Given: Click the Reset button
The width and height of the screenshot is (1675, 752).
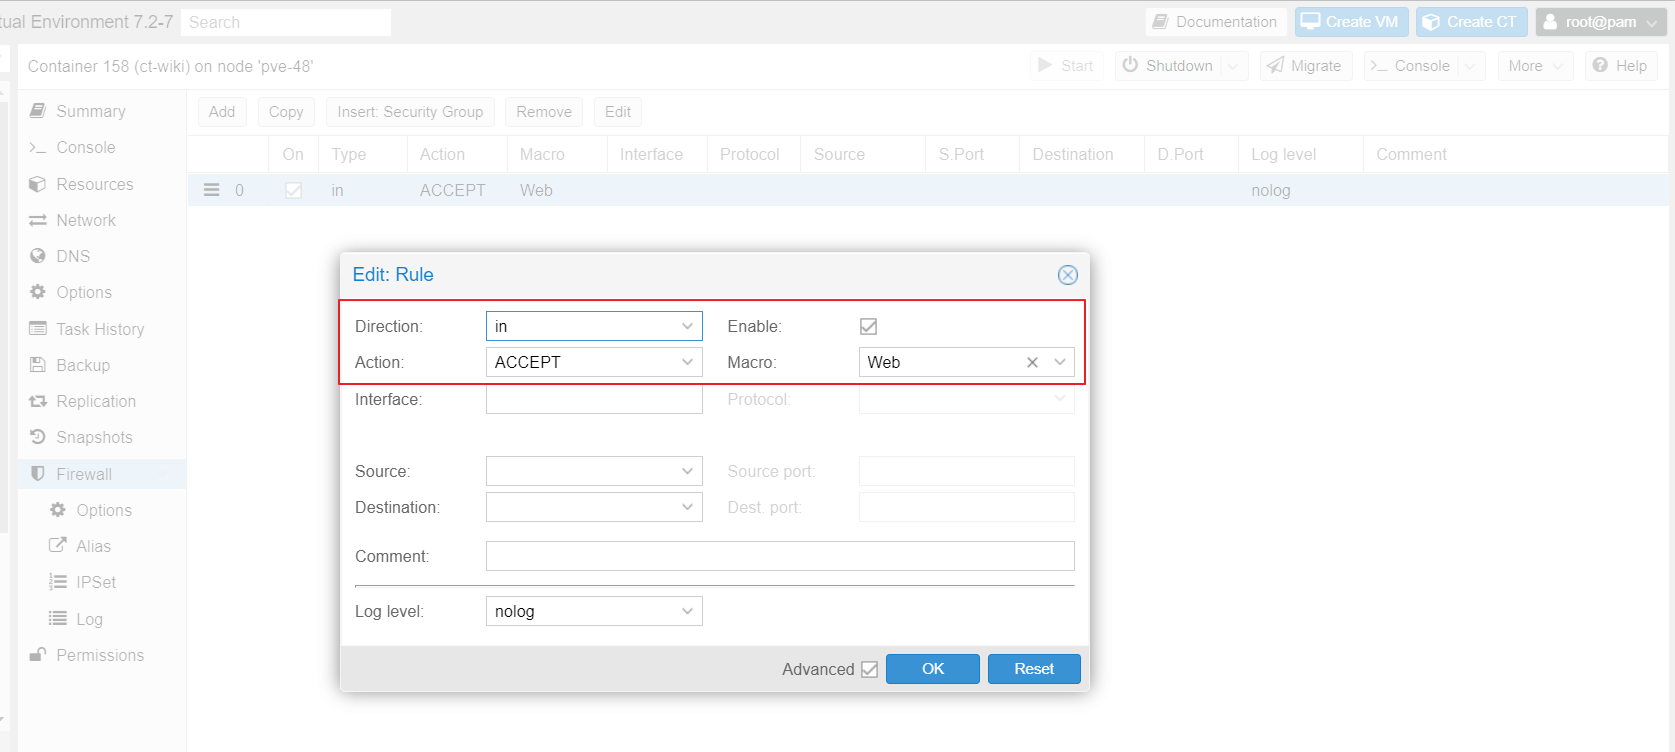Looking at the screenshot, I should (1034, 669).
